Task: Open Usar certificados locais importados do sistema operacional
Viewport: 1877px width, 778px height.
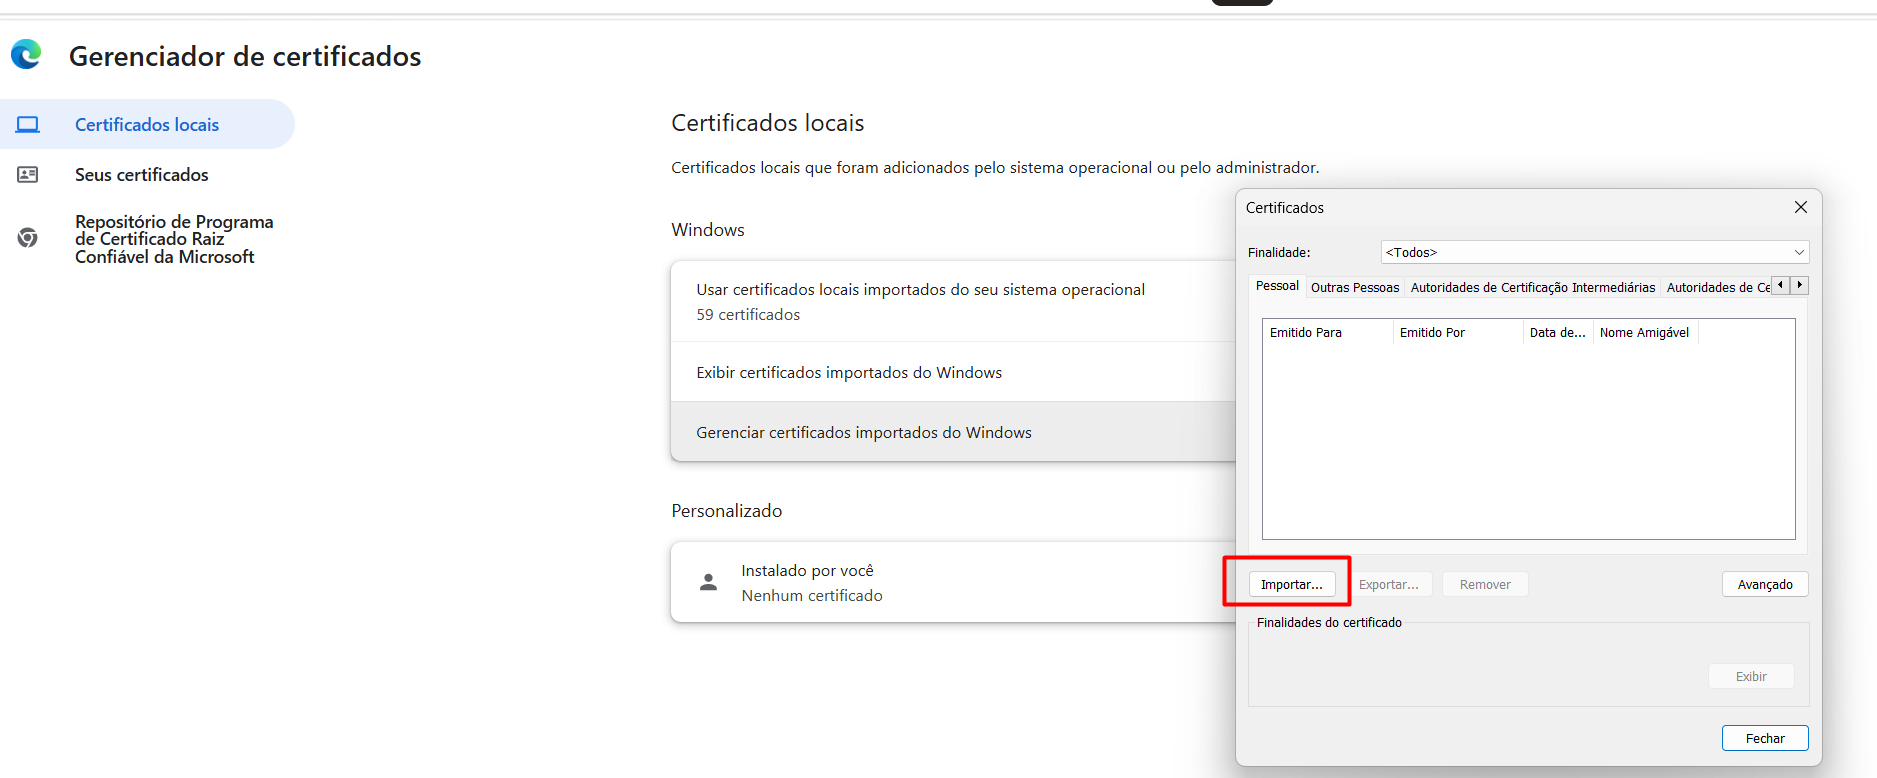Action: tap(953, 301)
